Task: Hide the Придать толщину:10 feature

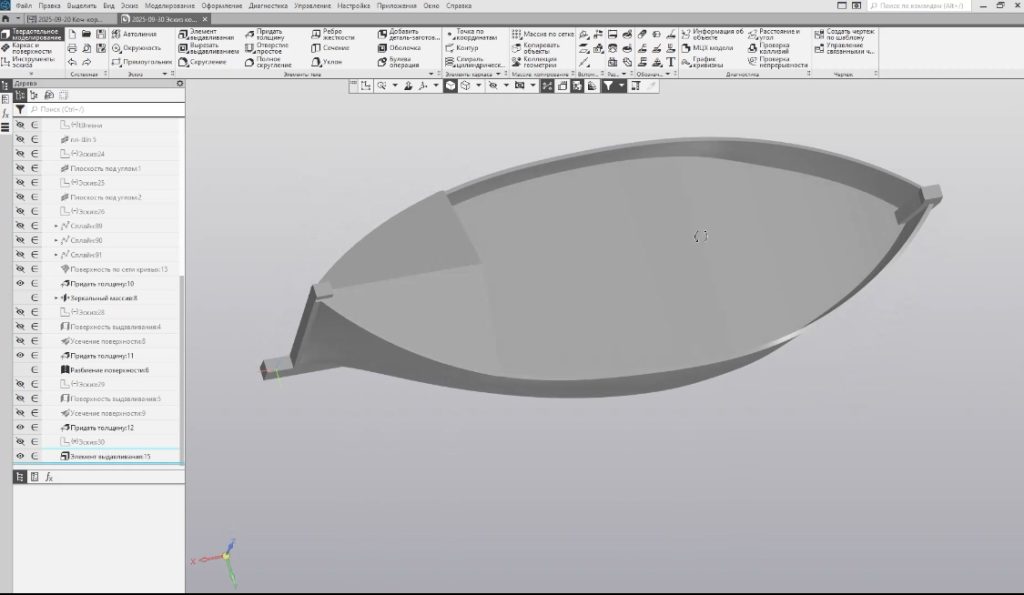Action: click(19, 284)
